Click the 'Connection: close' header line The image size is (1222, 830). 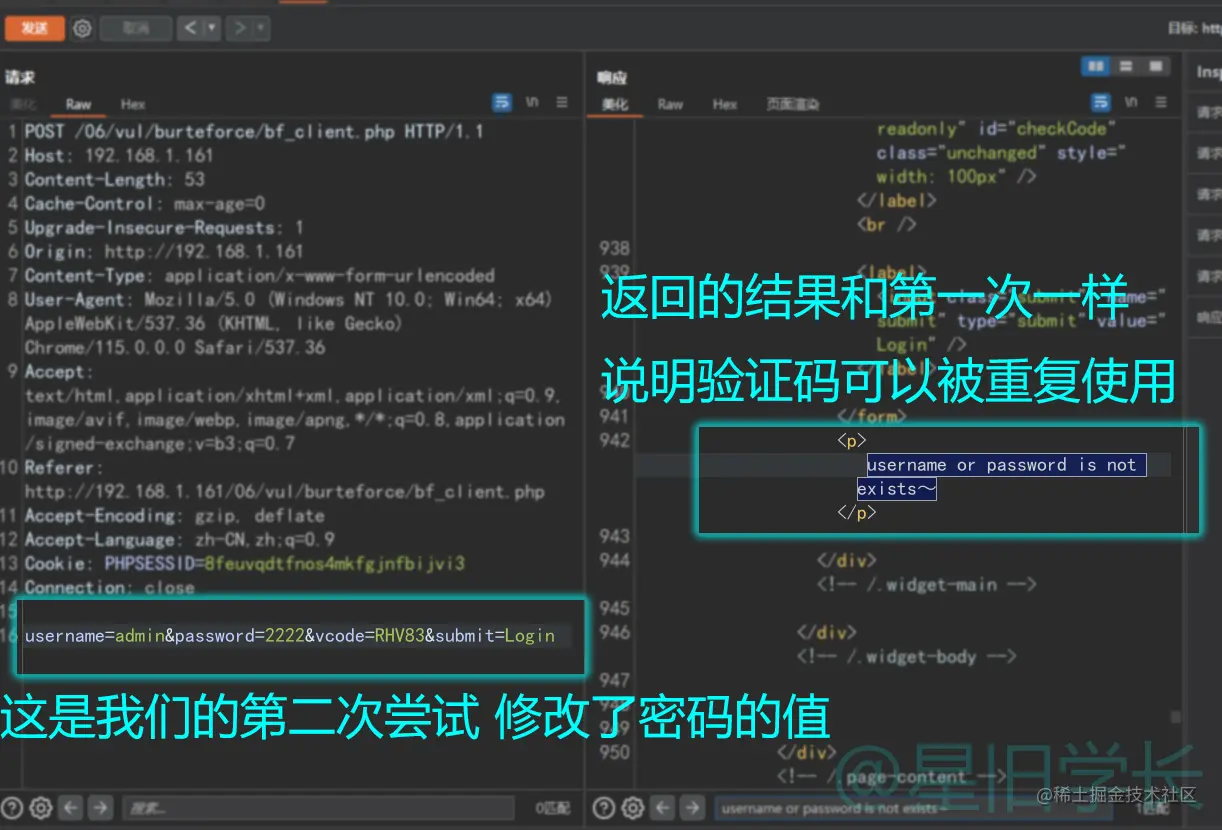[x=109, y=587]
